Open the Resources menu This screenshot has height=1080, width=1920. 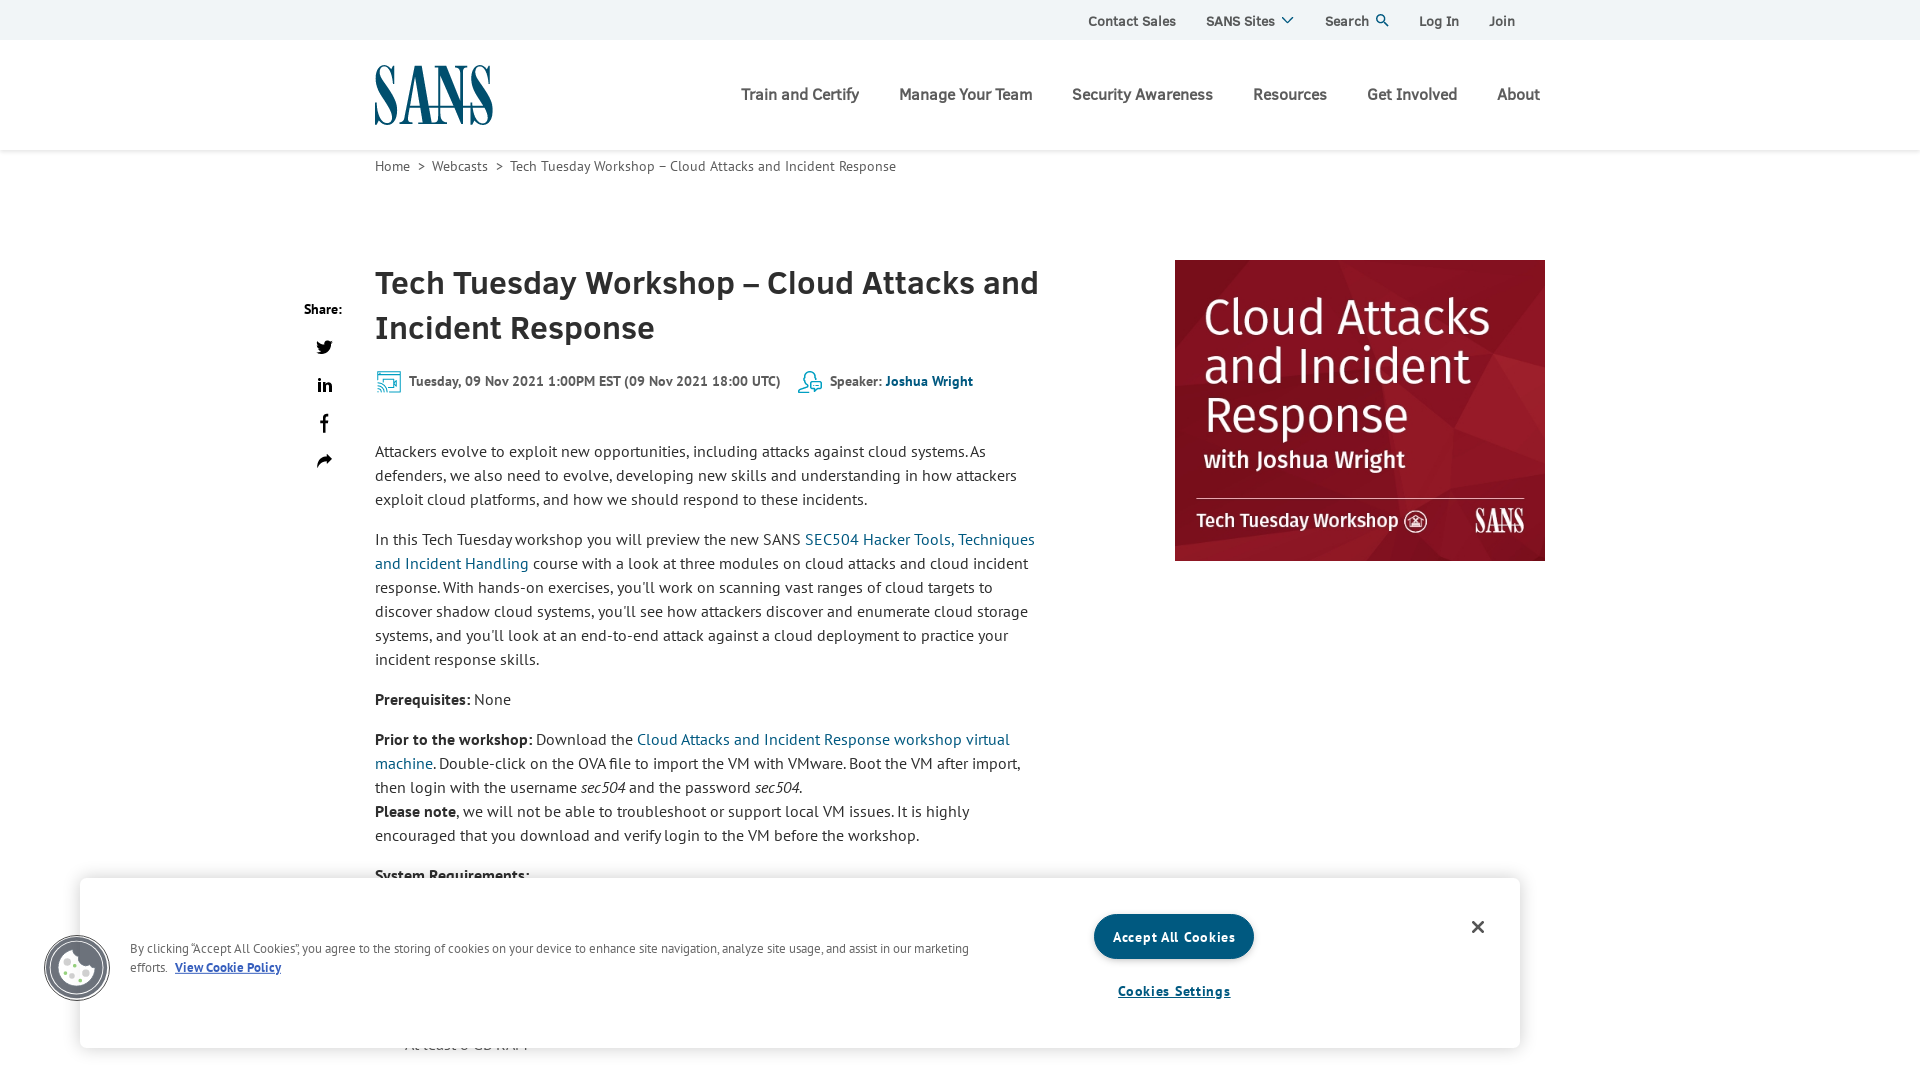pos(1290,94)
